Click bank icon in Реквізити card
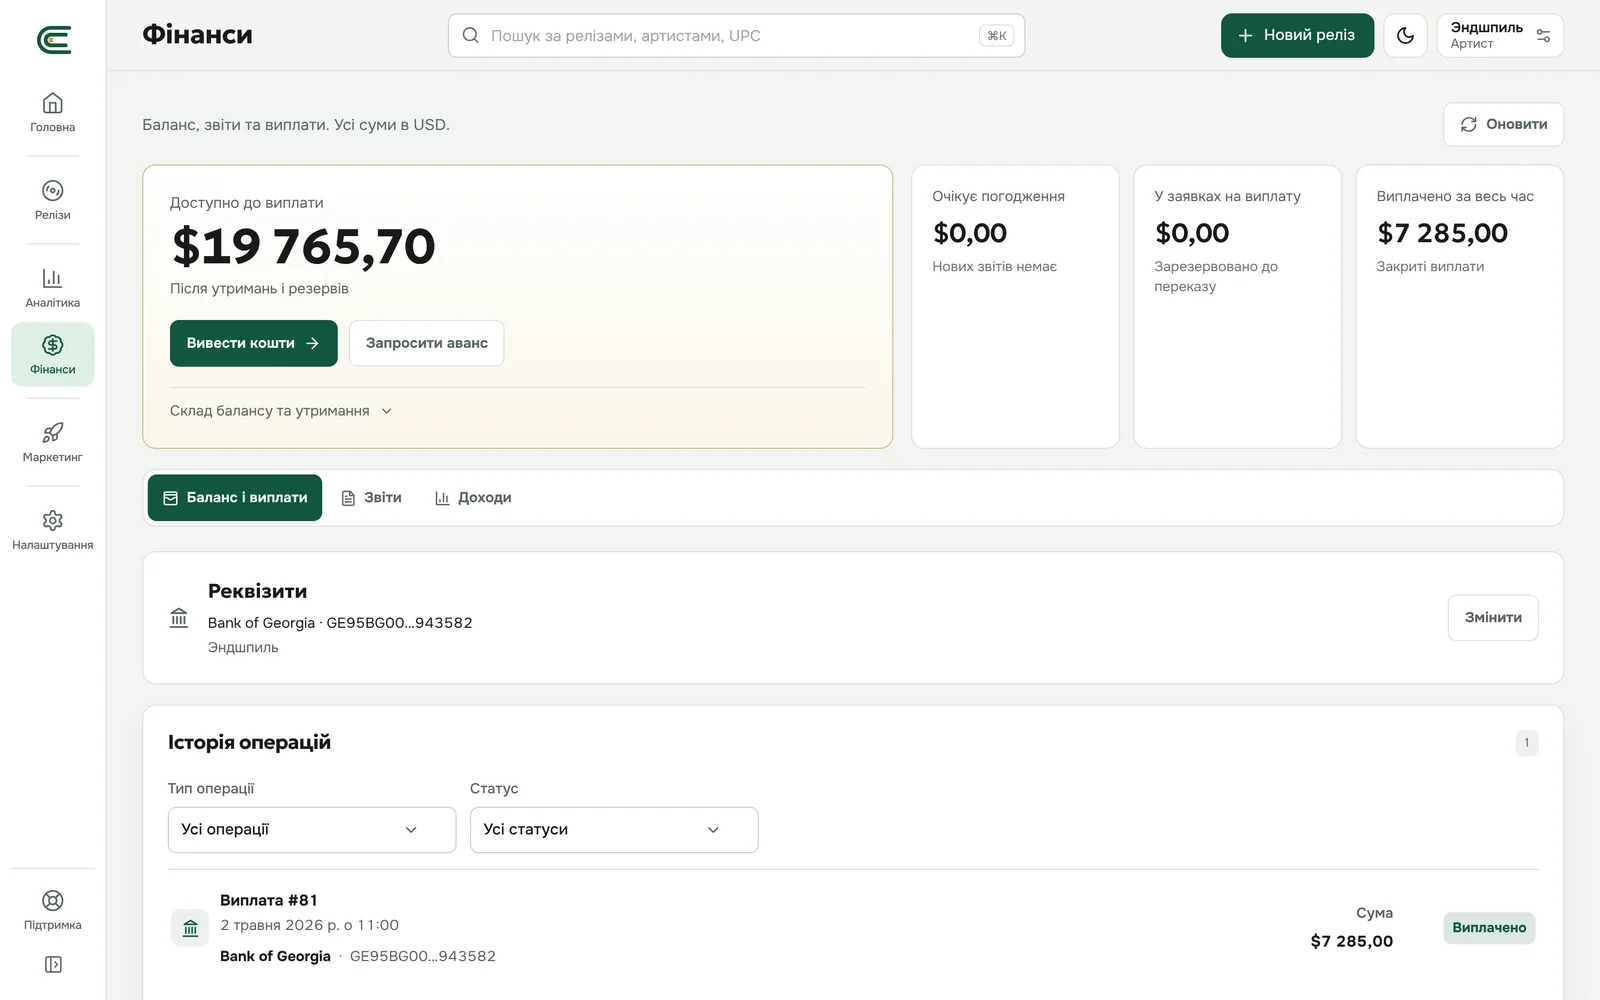This screenshot has height=1000, width=1600. (x=179, y=618)
